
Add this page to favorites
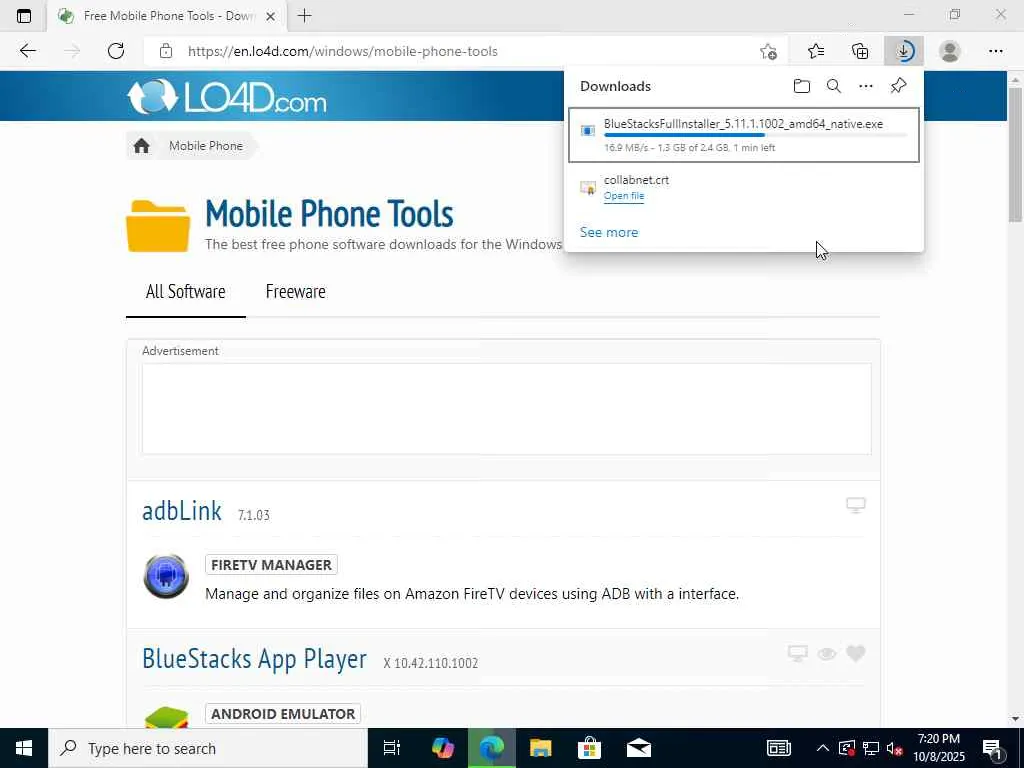point(769,51)
